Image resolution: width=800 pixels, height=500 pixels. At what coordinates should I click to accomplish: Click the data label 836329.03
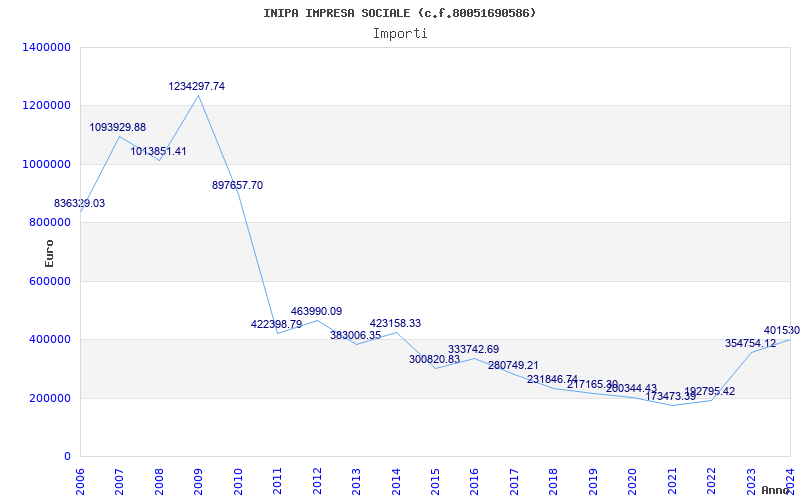pos(80,203)
